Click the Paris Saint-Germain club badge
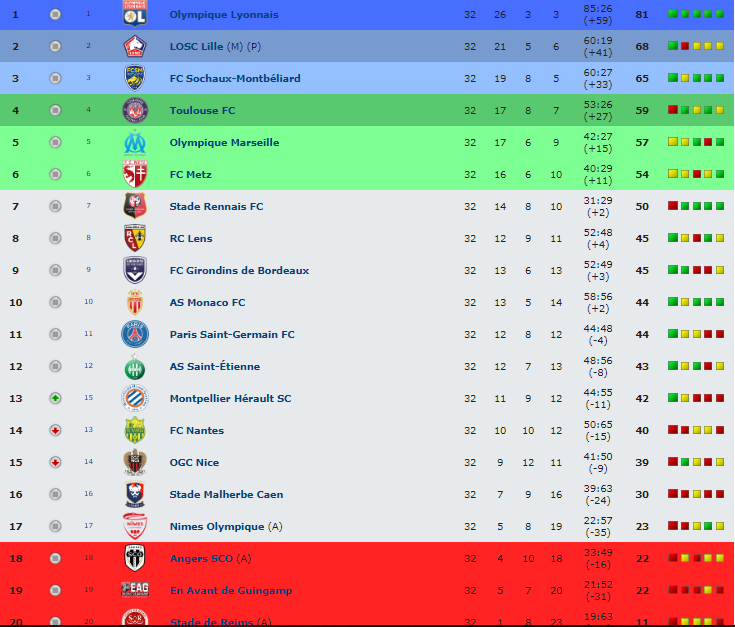735x627 pixels. click(135, 334)
